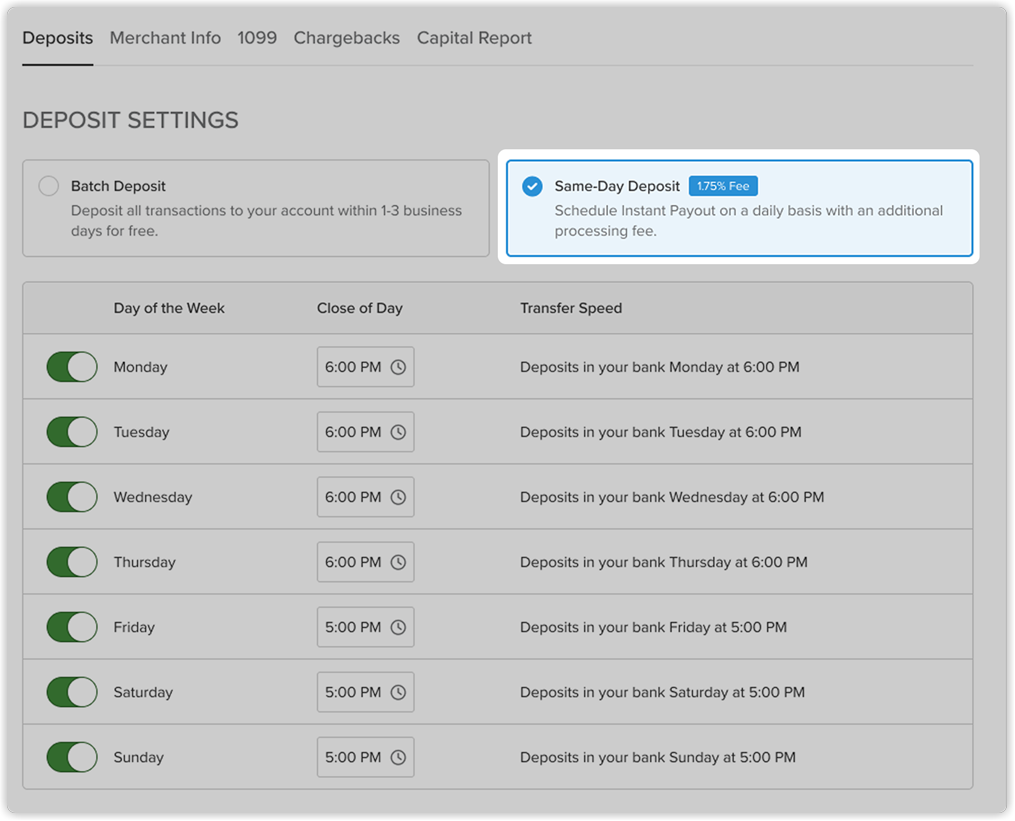Switch off Saturday deposits
This screenshot has height=821, width=1015.
tap(72, 692)
